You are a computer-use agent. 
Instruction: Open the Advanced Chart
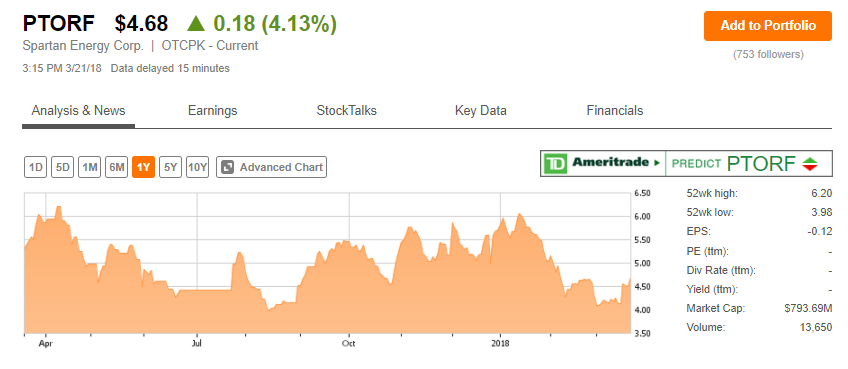[x=271, y=167]
